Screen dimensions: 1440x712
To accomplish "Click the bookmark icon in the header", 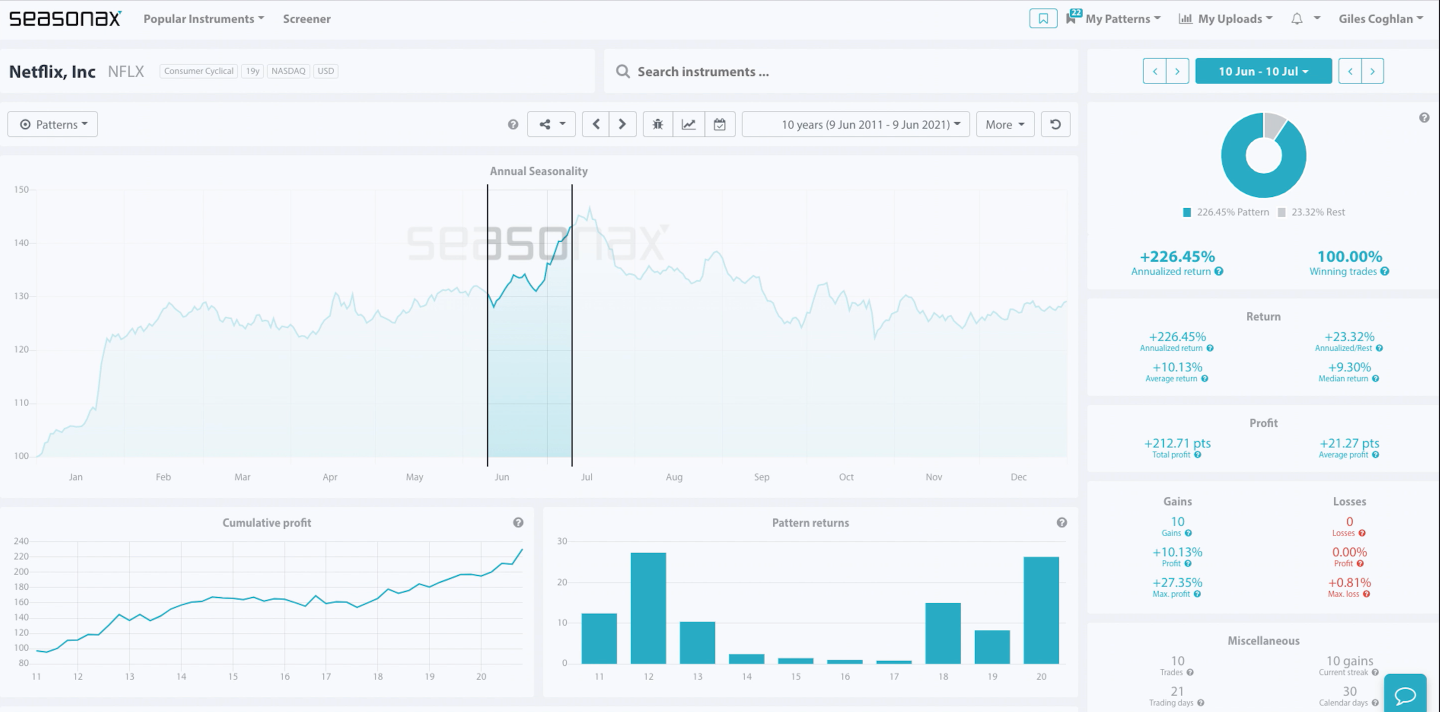I will (1043, 18).
